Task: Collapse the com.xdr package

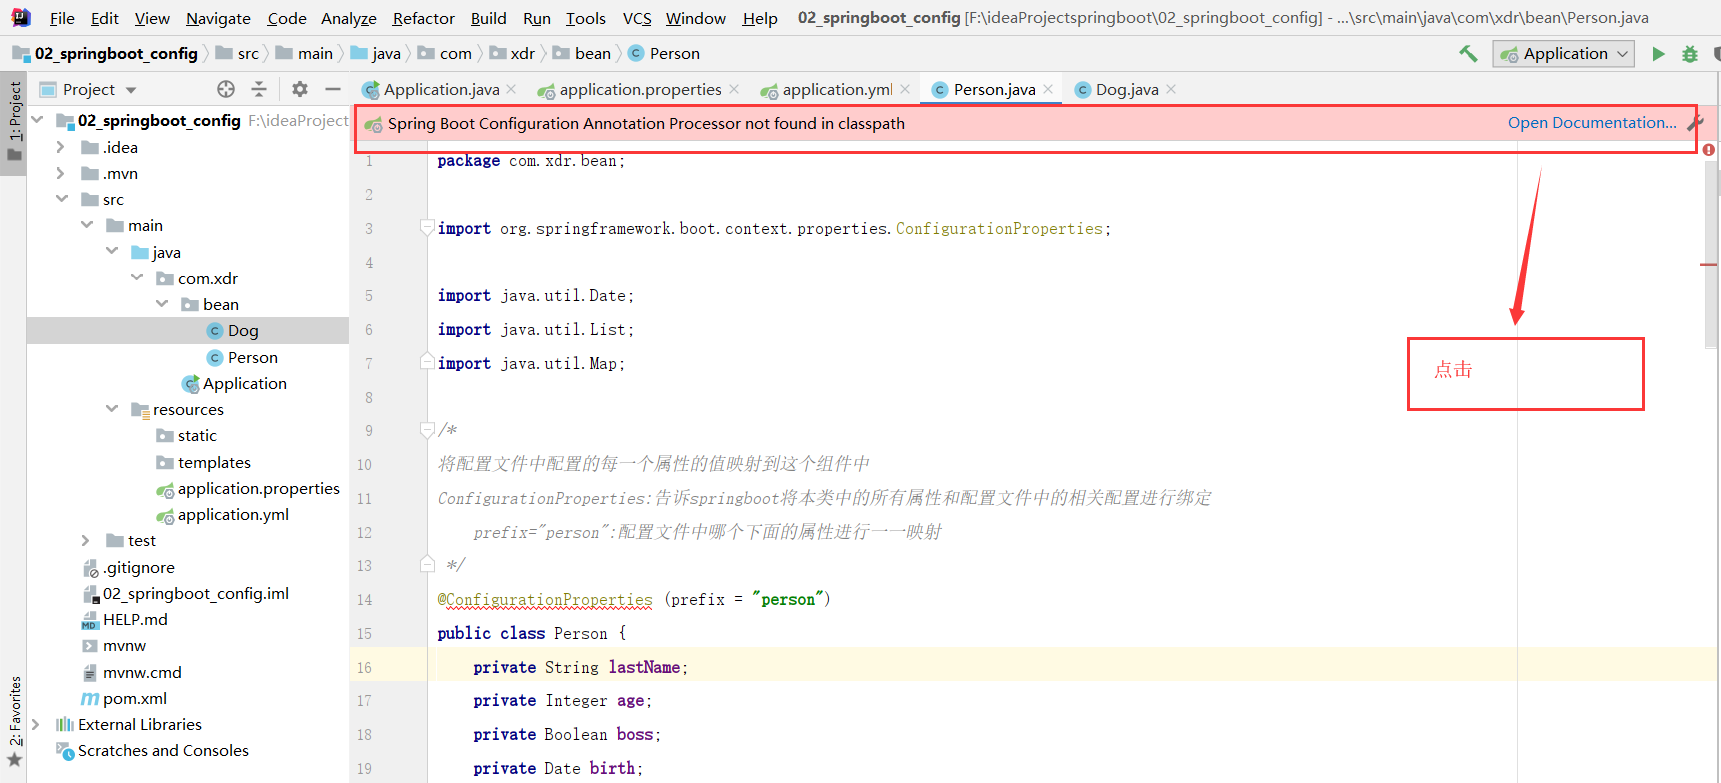Action: coord(137,278)
